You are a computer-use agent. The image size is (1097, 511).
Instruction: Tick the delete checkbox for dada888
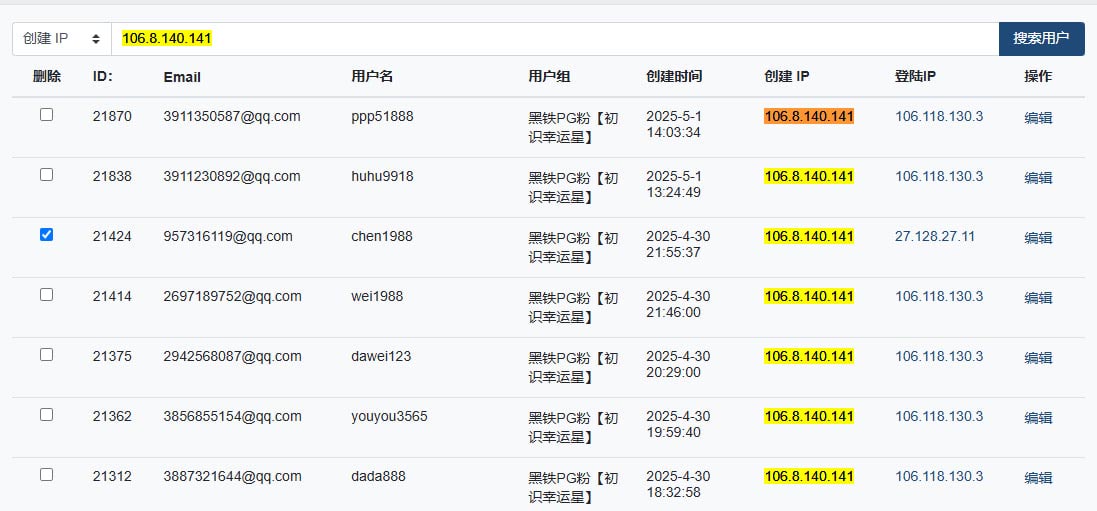pos(46,475)
